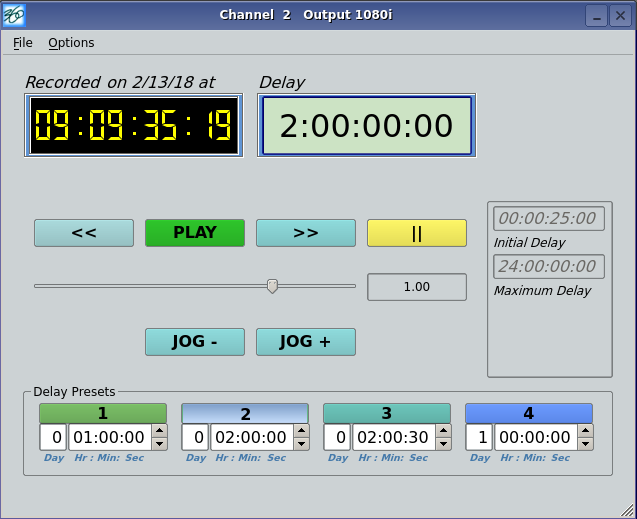Open the Options menu

click(71, 43)
